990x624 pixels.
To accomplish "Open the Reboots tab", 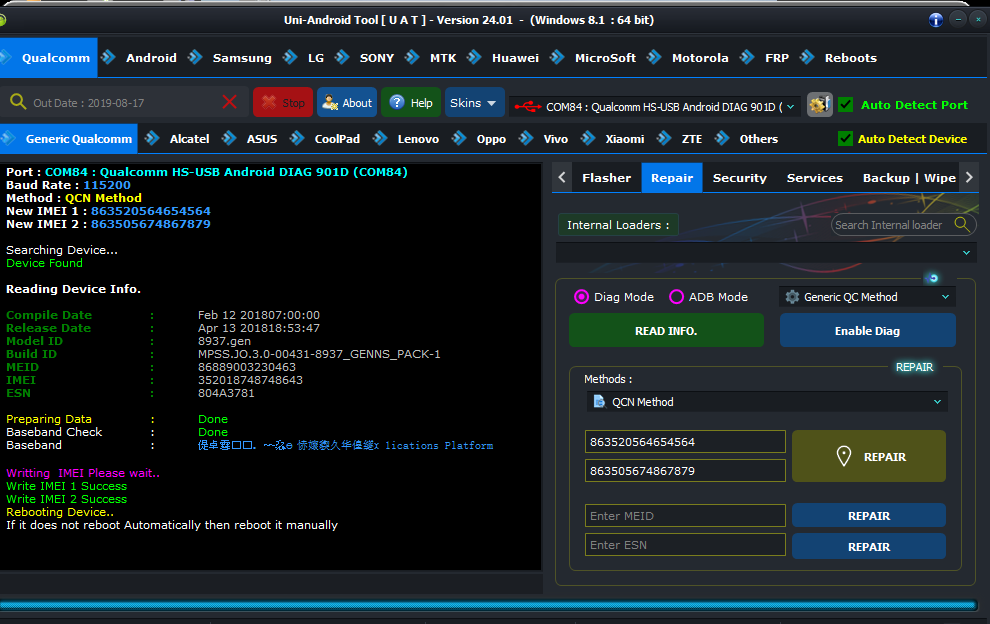I will coord(850,58).
